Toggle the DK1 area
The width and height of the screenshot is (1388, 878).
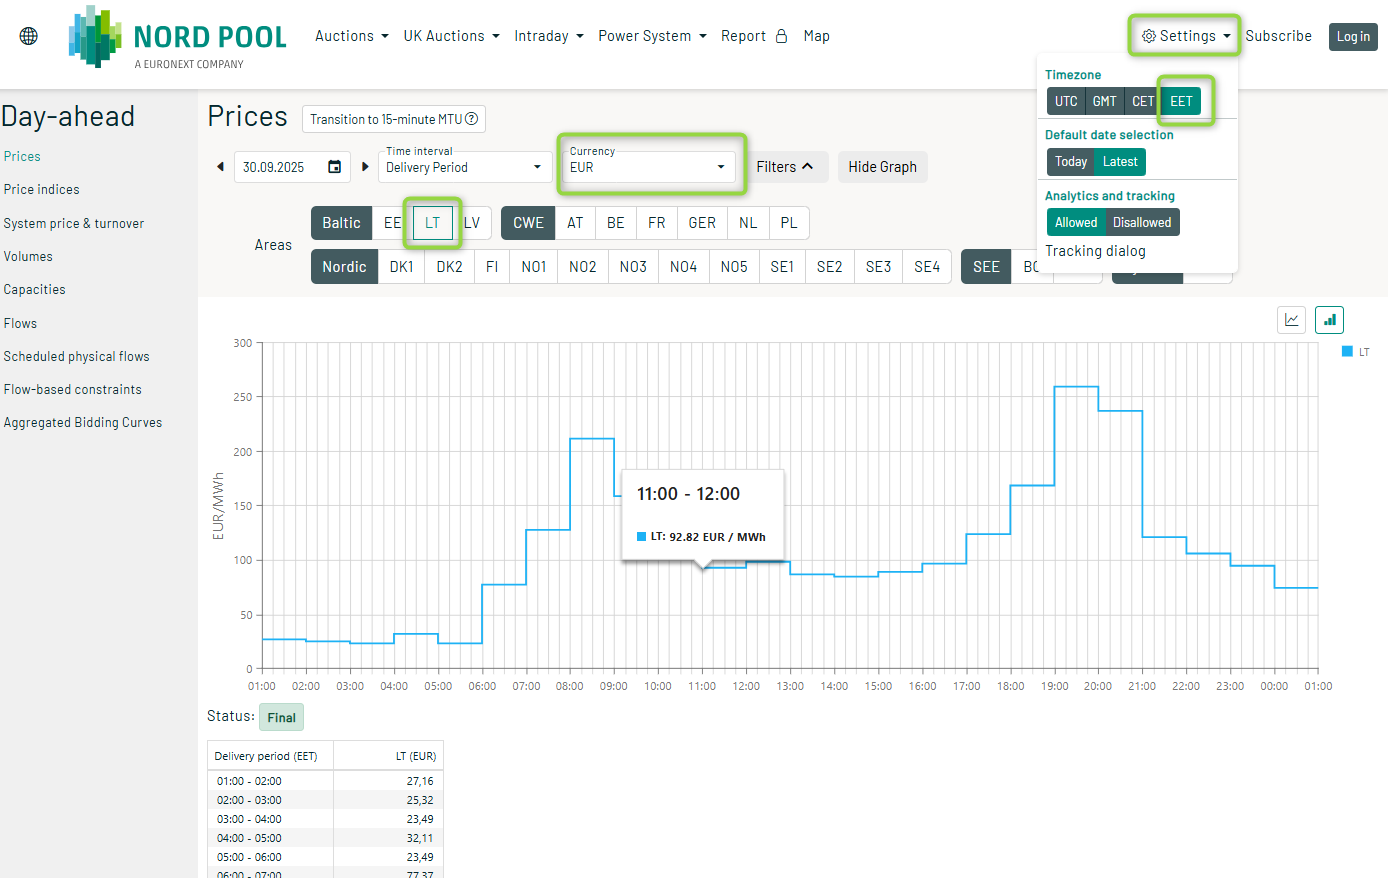click(x=401, y=267)
